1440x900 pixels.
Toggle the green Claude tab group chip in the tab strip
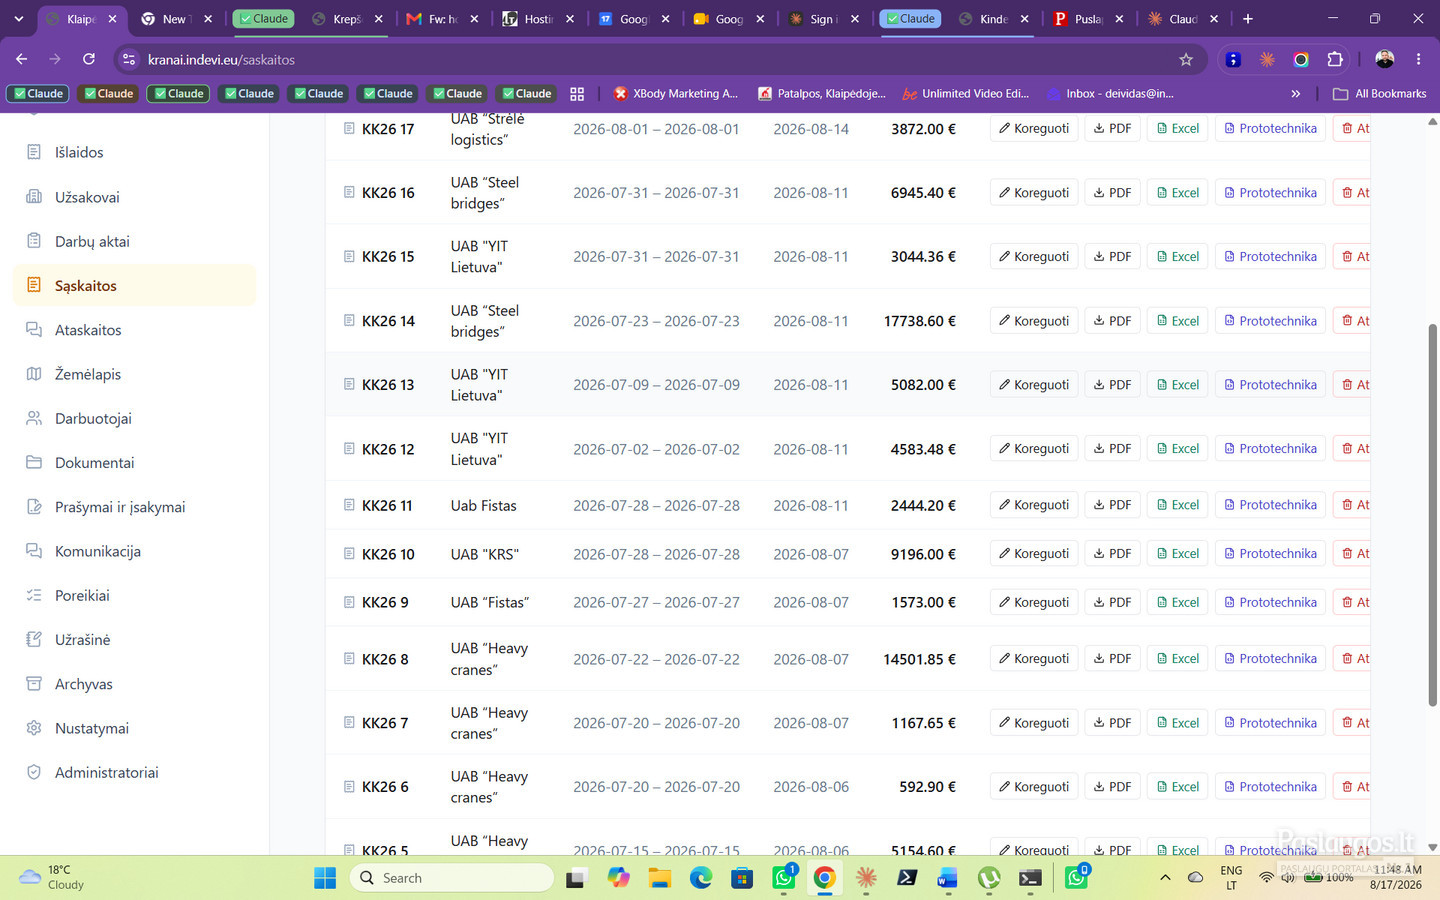(x=261, y=19)
